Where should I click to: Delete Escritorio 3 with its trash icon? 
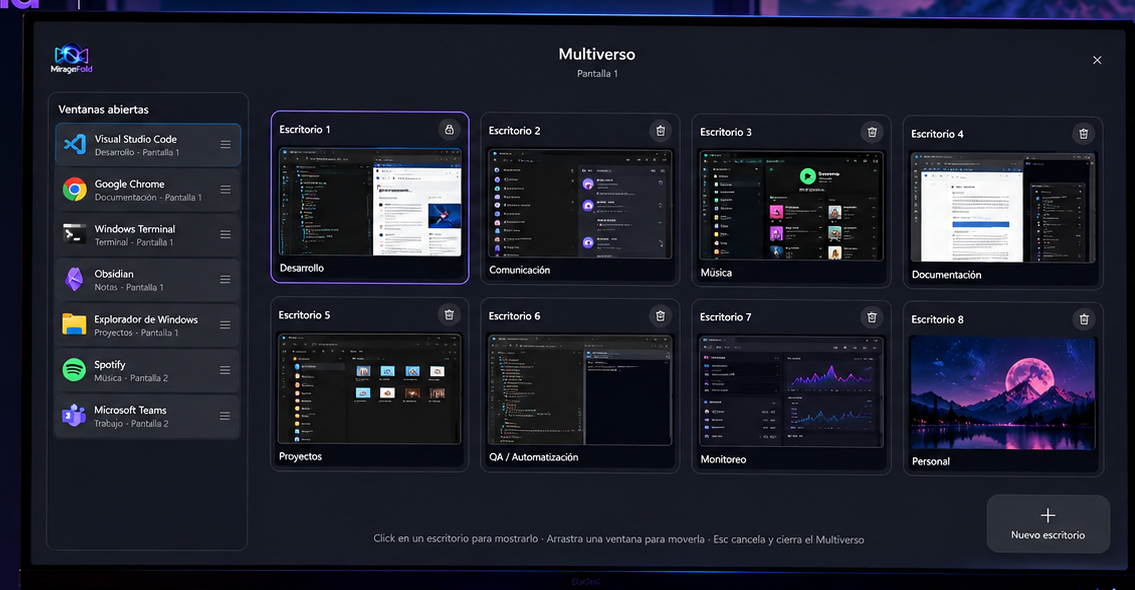point(872,132)
